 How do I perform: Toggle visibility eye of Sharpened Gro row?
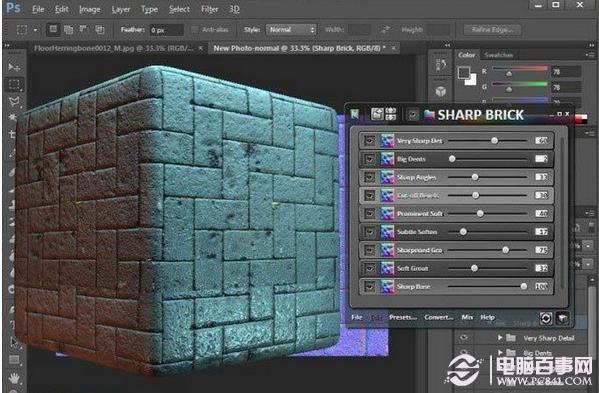[x=369, y=250]
